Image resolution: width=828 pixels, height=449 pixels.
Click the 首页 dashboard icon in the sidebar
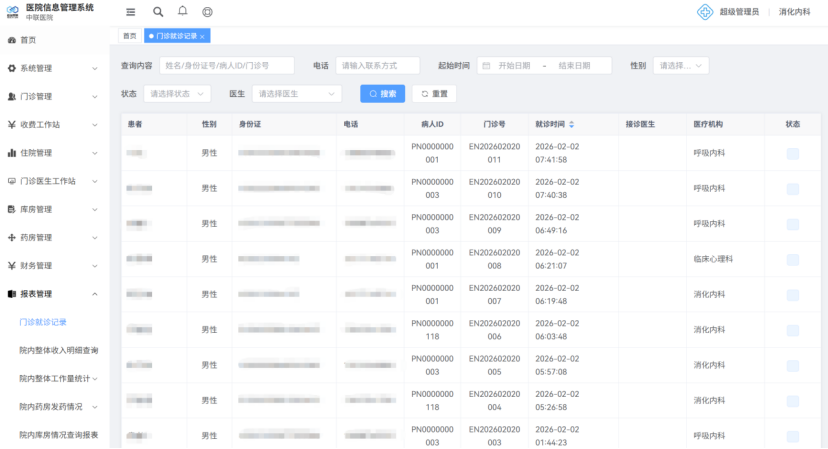pyautogui.click(x=12, y=40)
